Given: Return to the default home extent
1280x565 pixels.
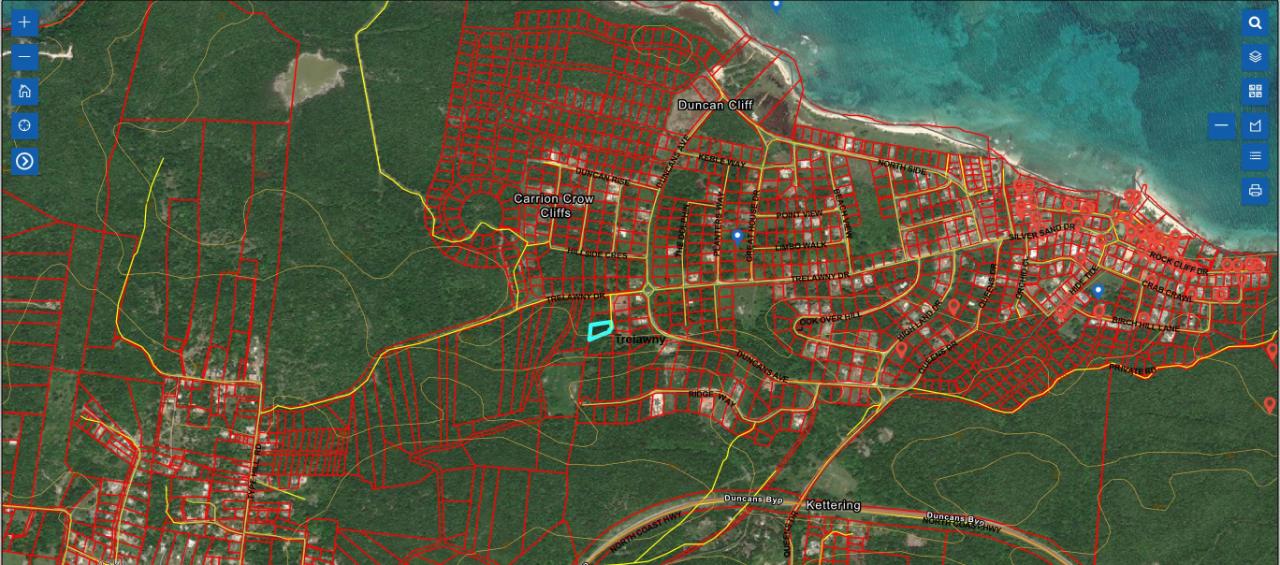Looking at the screenshot, I should [25, 92].
